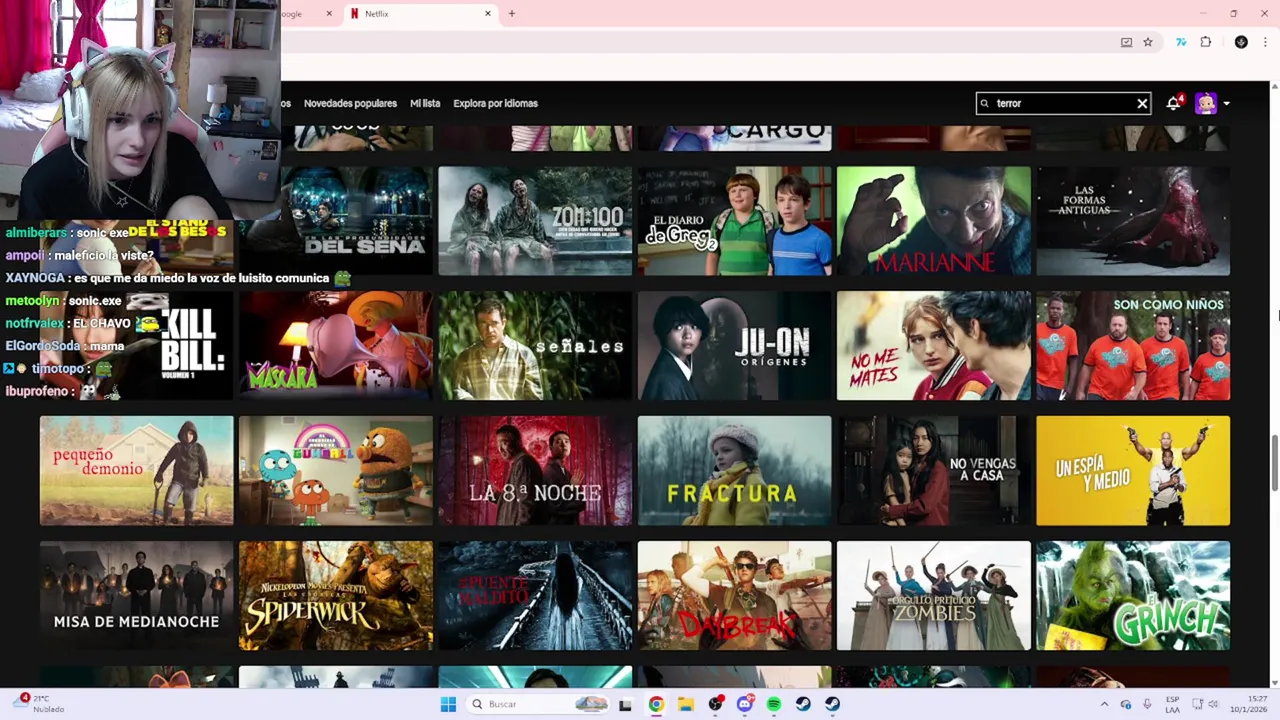
Task: Select 'Un espía y medio' card
Action: pos(1133,471)
